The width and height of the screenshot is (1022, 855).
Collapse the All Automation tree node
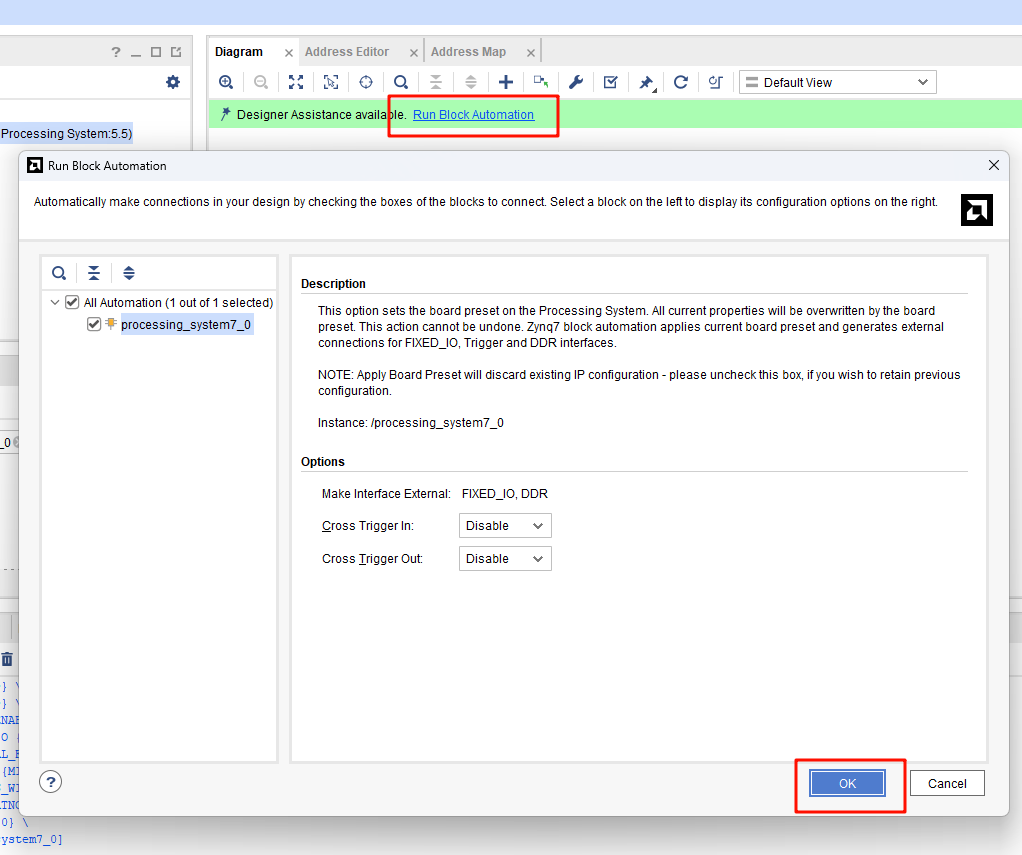(x=55, y=302)
